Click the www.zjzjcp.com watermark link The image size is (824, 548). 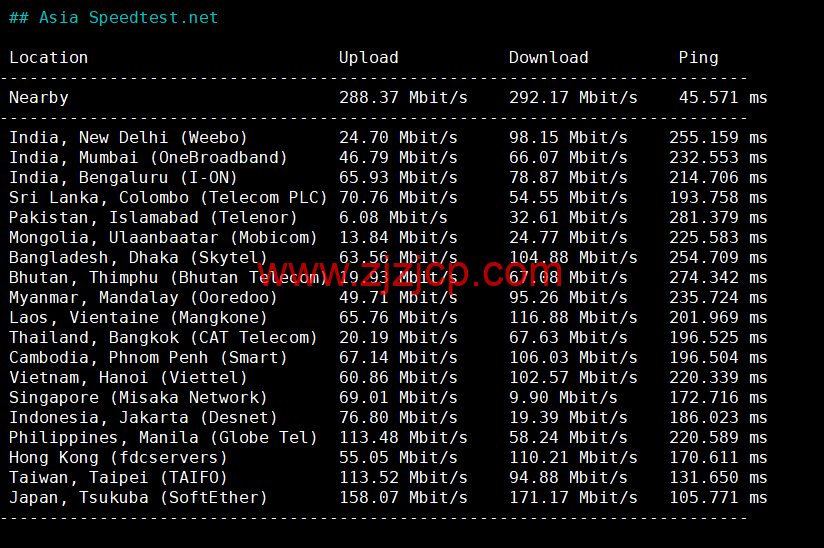(x=409, y=274)
